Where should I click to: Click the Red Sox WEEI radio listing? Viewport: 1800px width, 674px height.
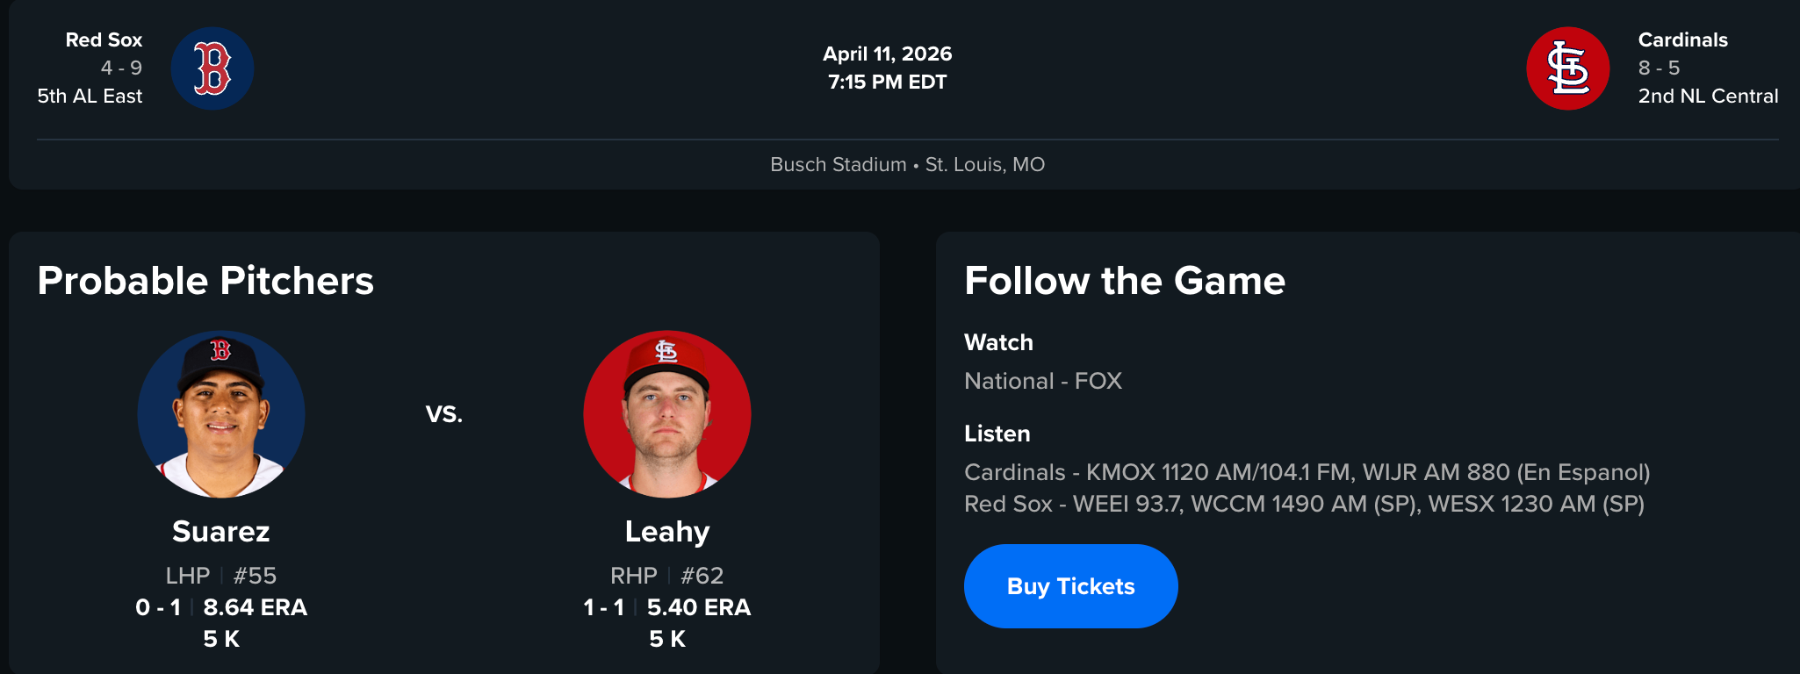1303,504
